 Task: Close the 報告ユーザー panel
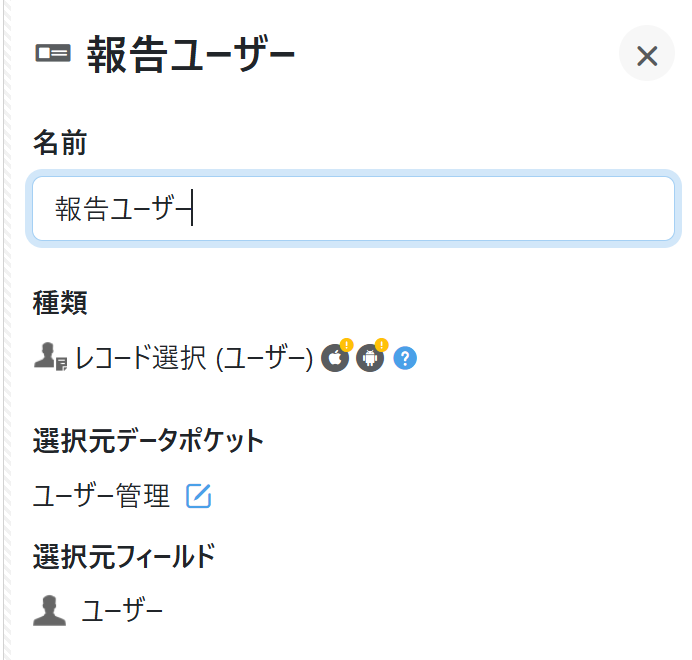coord(647,55)
